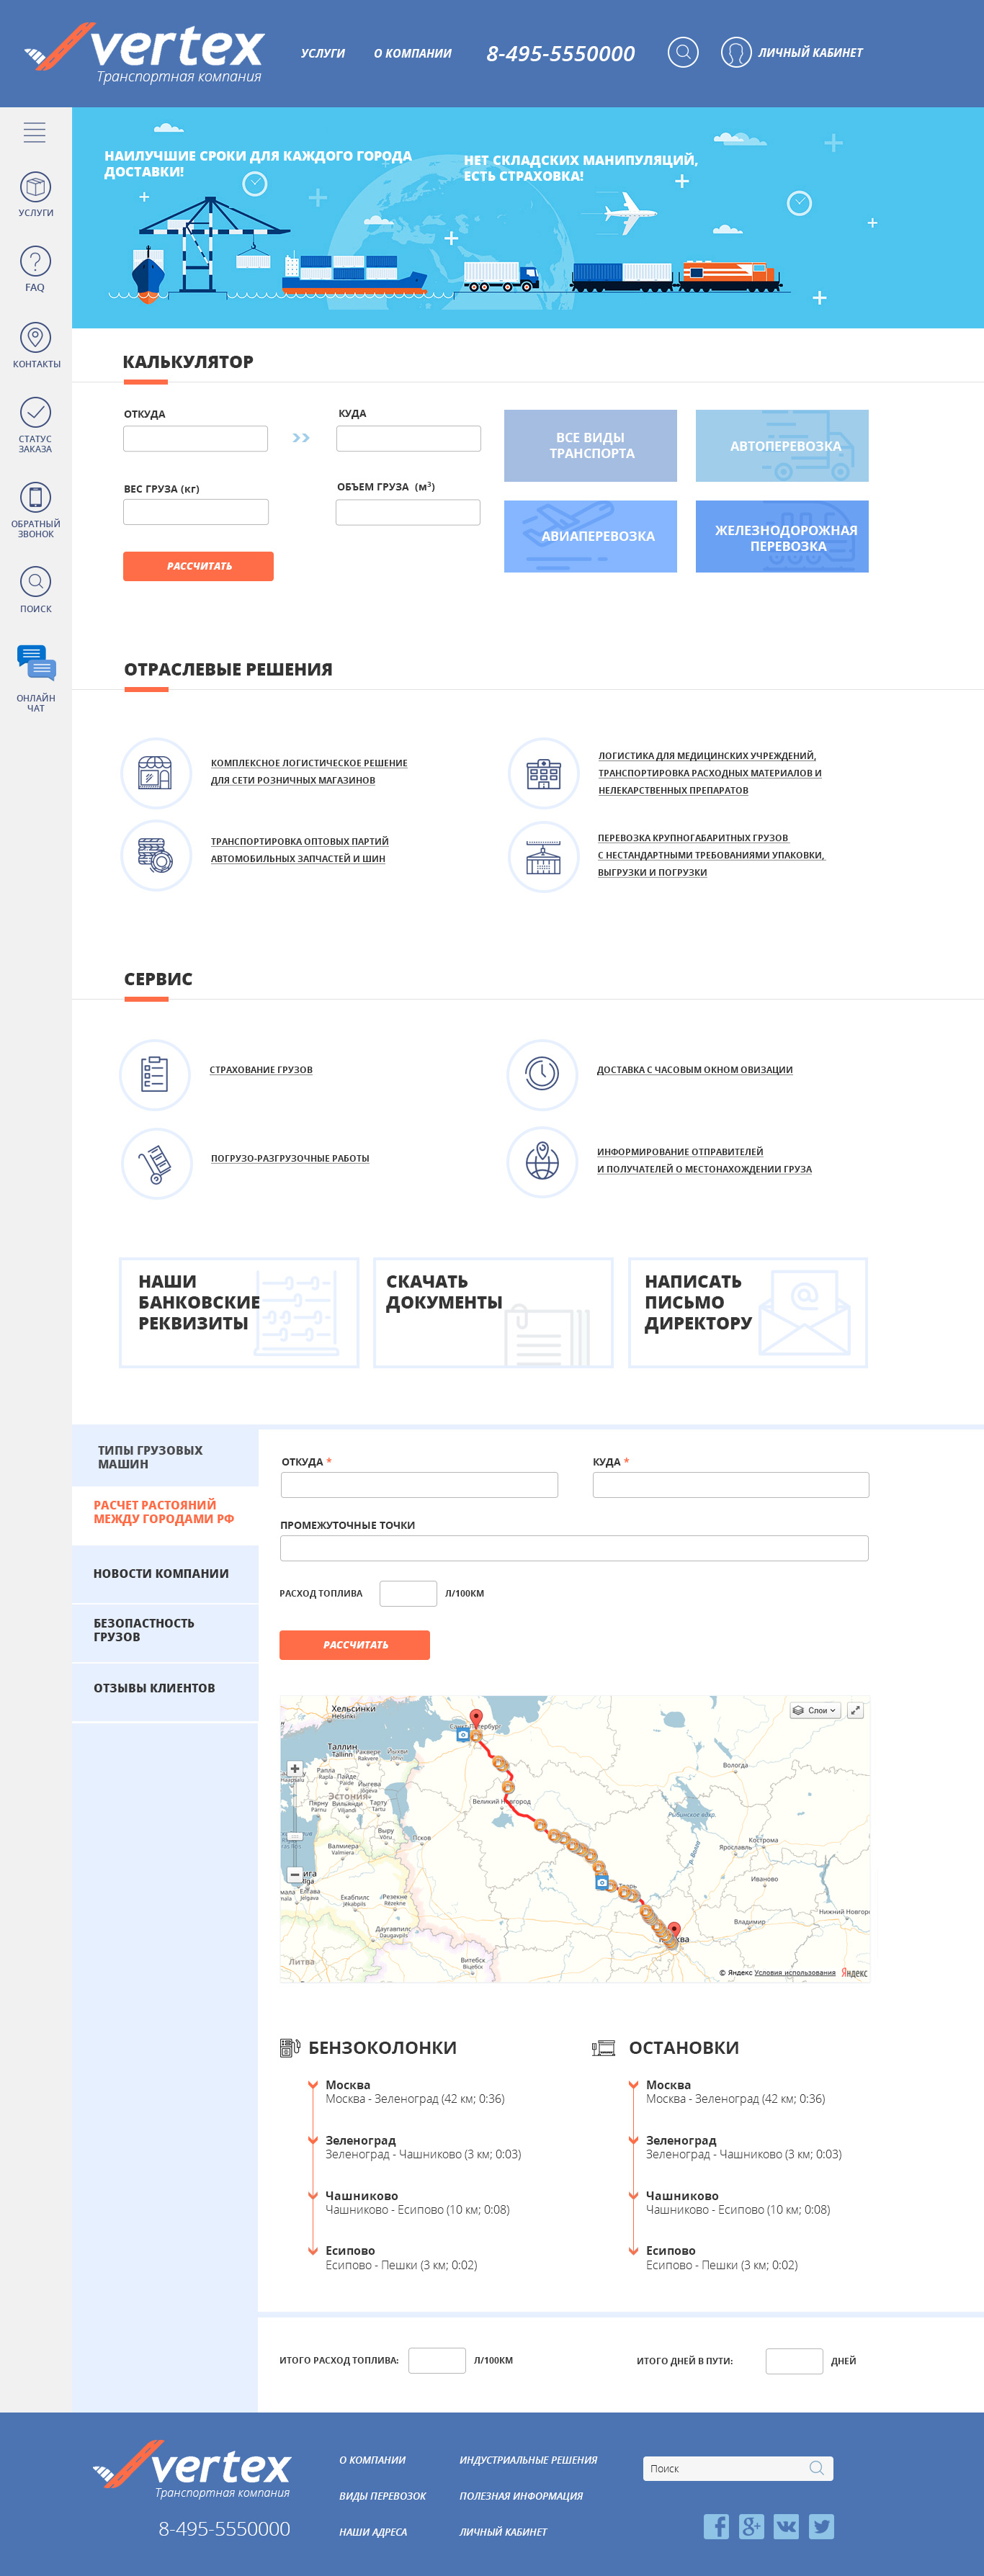Focus the calculator Откуда field
This screenshot has width=984, height=2576.
point(195,439)
